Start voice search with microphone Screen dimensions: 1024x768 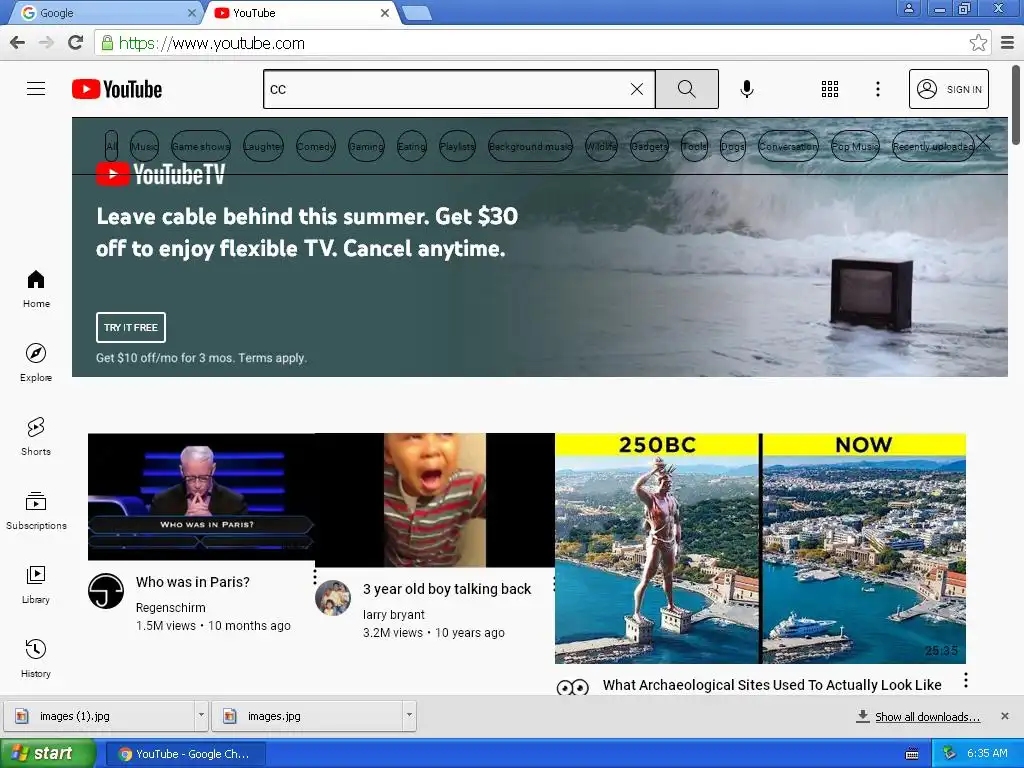747,89
